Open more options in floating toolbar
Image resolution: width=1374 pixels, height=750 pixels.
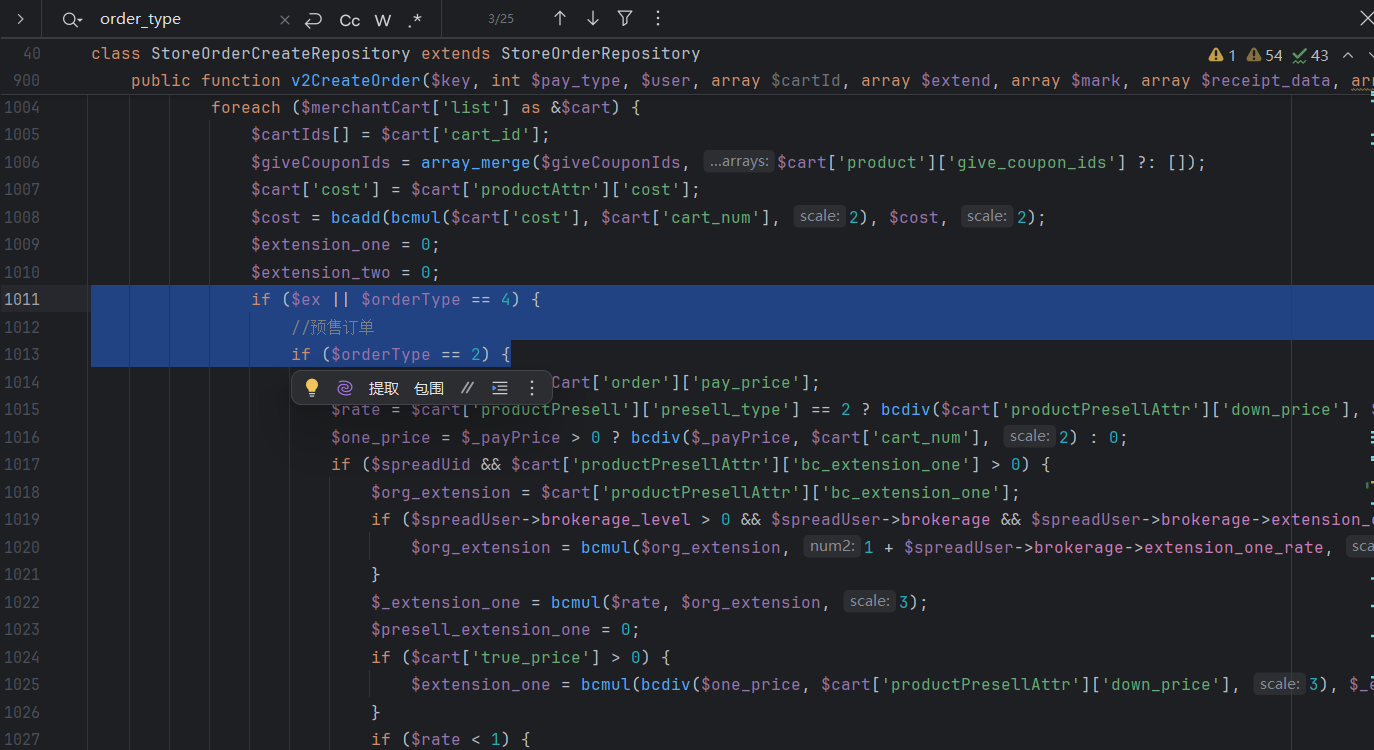click(x=532, y=388)
